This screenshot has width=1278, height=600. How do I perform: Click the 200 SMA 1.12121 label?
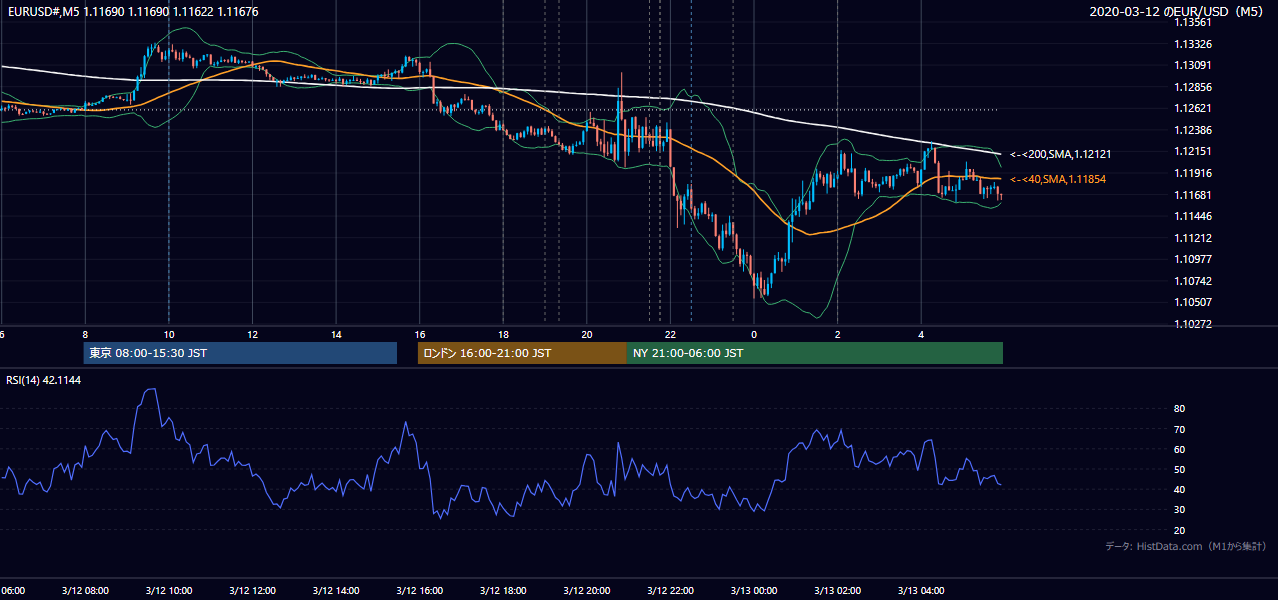click(1060, 155)
